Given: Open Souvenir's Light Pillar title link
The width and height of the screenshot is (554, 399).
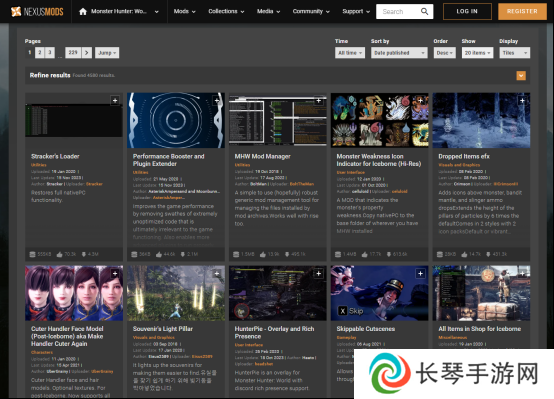Looking at the screenshot, I should (163, 329).
